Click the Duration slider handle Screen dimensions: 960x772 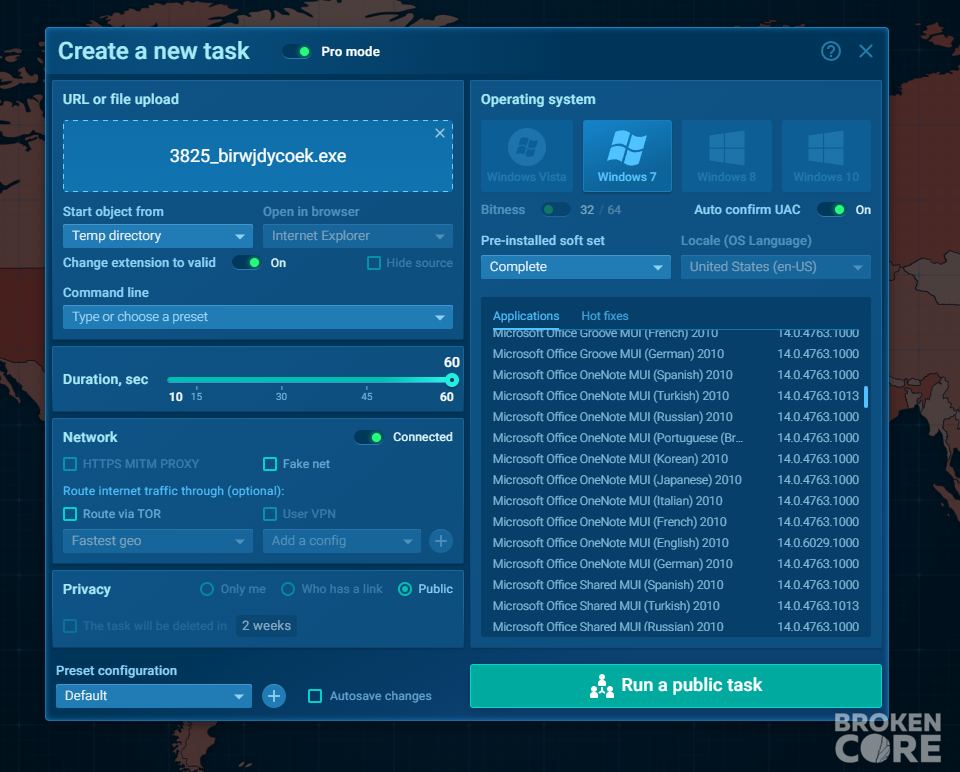pos(452,380)
